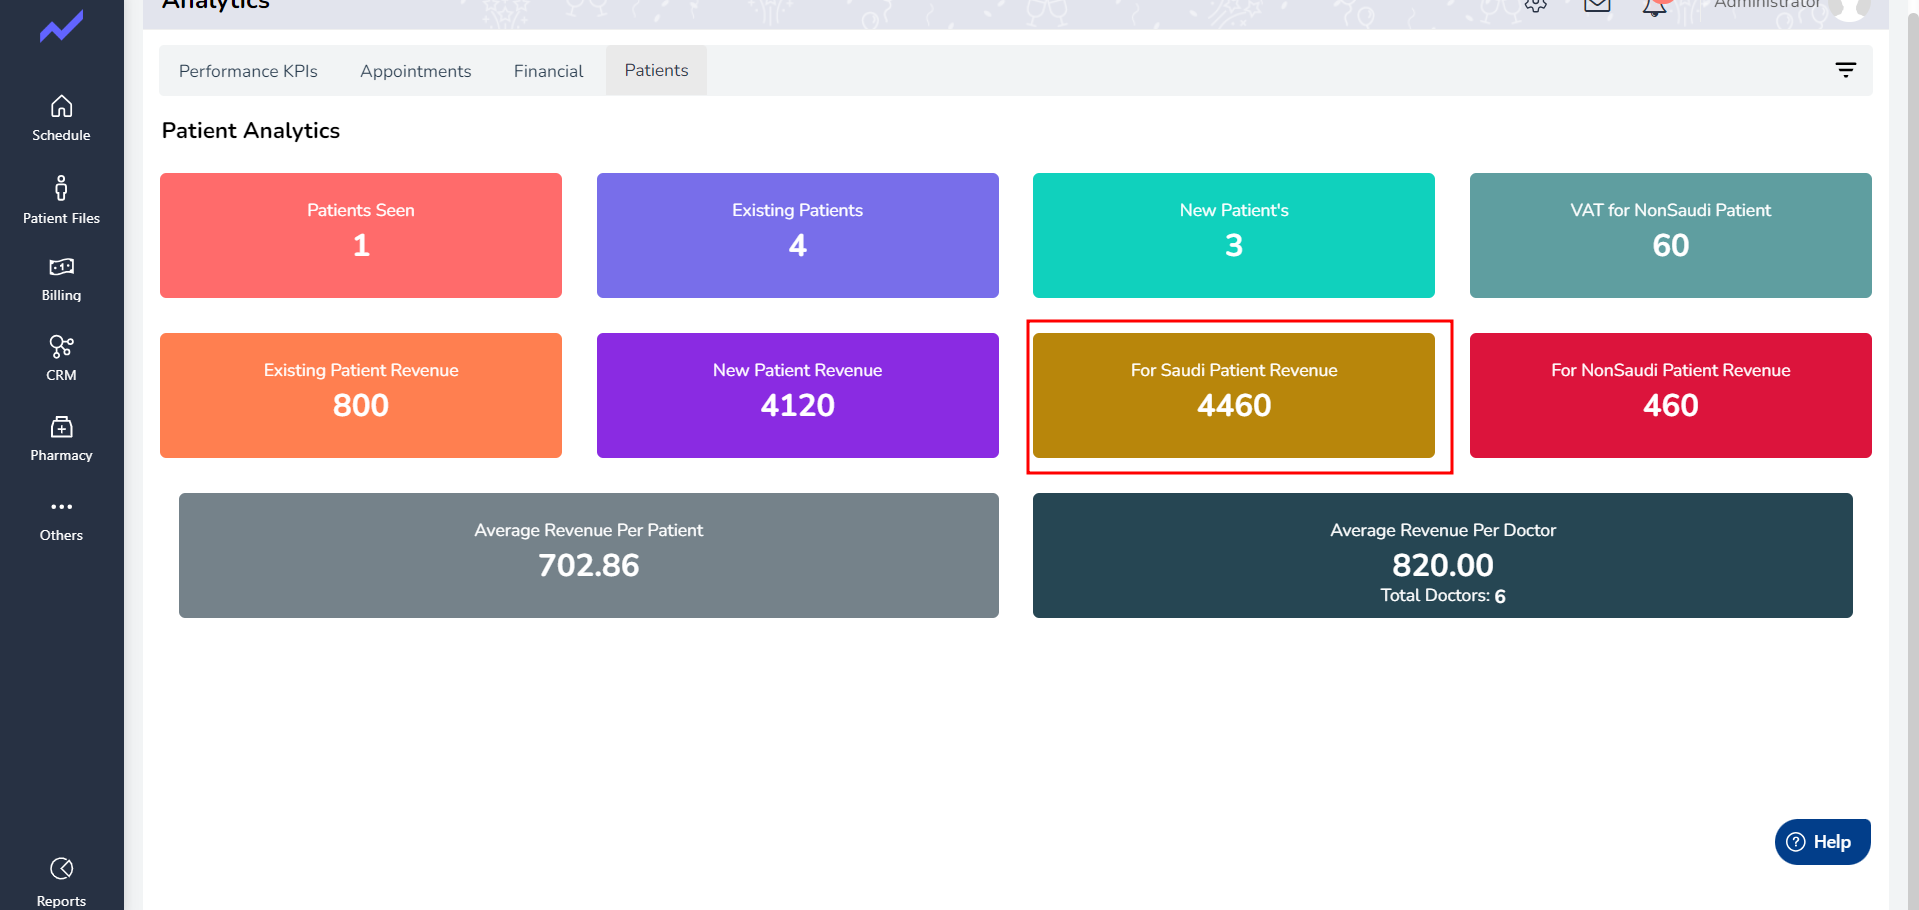Select the Patients tab

(x=656, y=70)
